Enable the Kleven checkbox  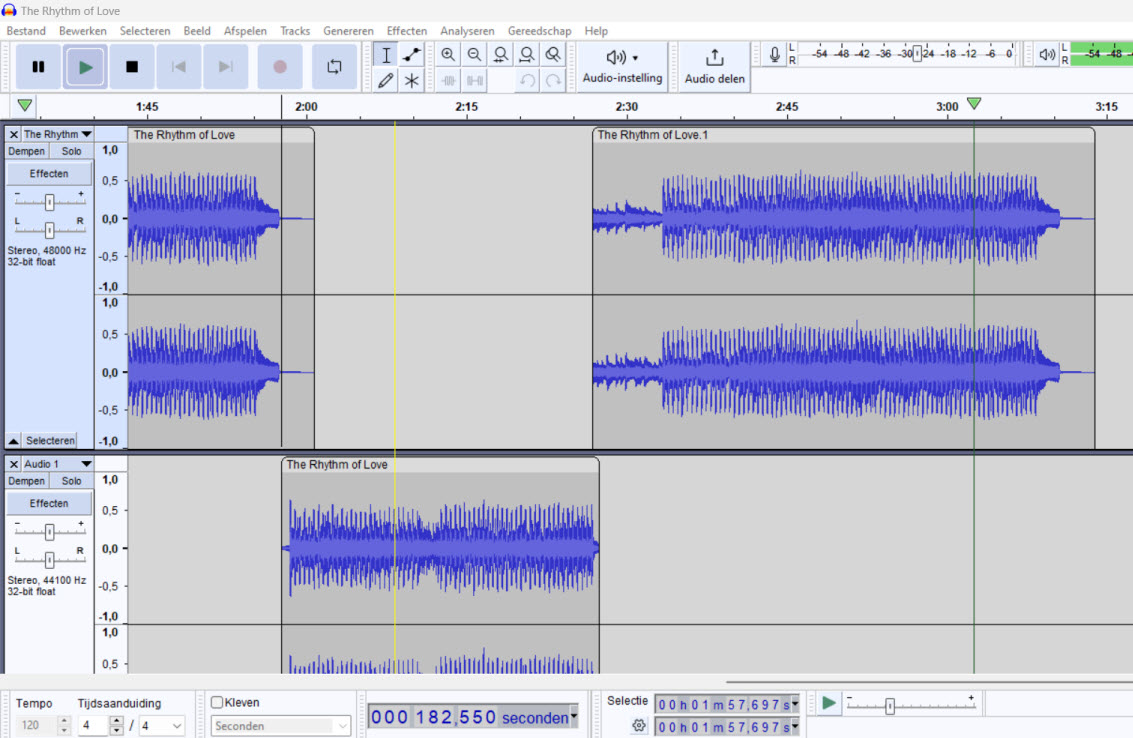(x=217, y=703)
